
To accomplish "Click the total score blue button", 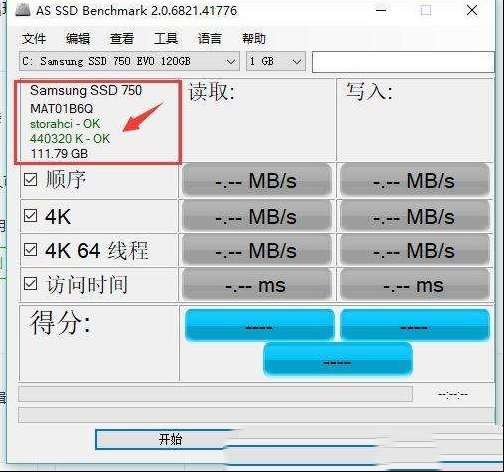I will pos(338,360).
